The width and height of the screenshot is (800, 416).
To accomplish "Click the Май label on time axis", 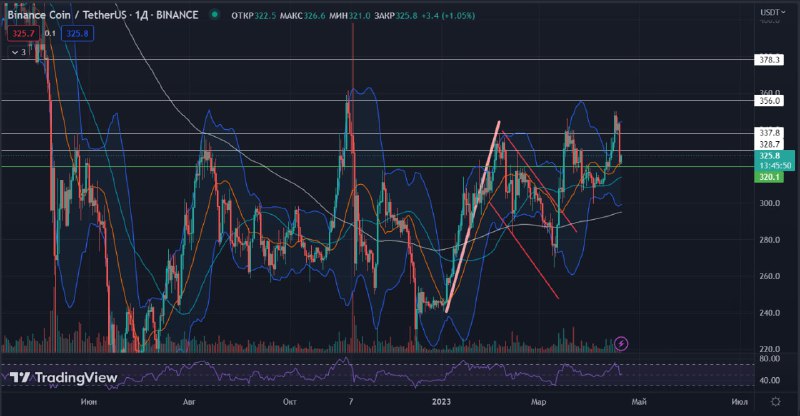I will coord(639,402).
